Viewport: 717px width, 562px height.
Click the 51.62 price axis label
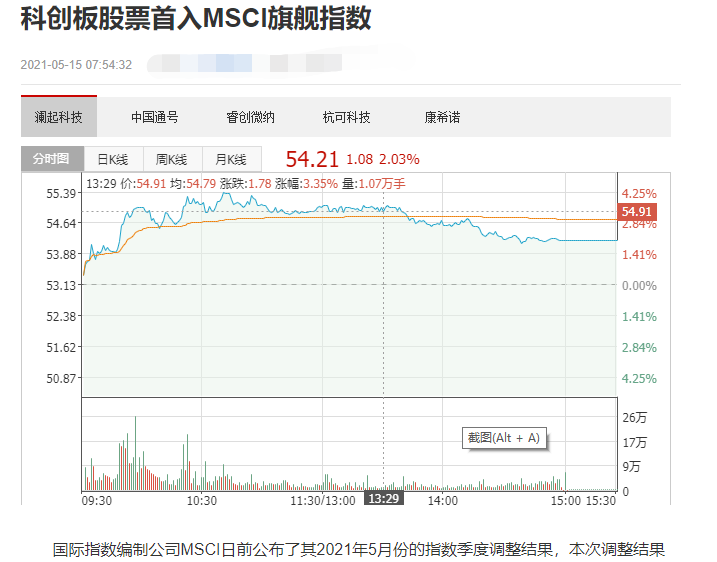(x=61, y=348)
